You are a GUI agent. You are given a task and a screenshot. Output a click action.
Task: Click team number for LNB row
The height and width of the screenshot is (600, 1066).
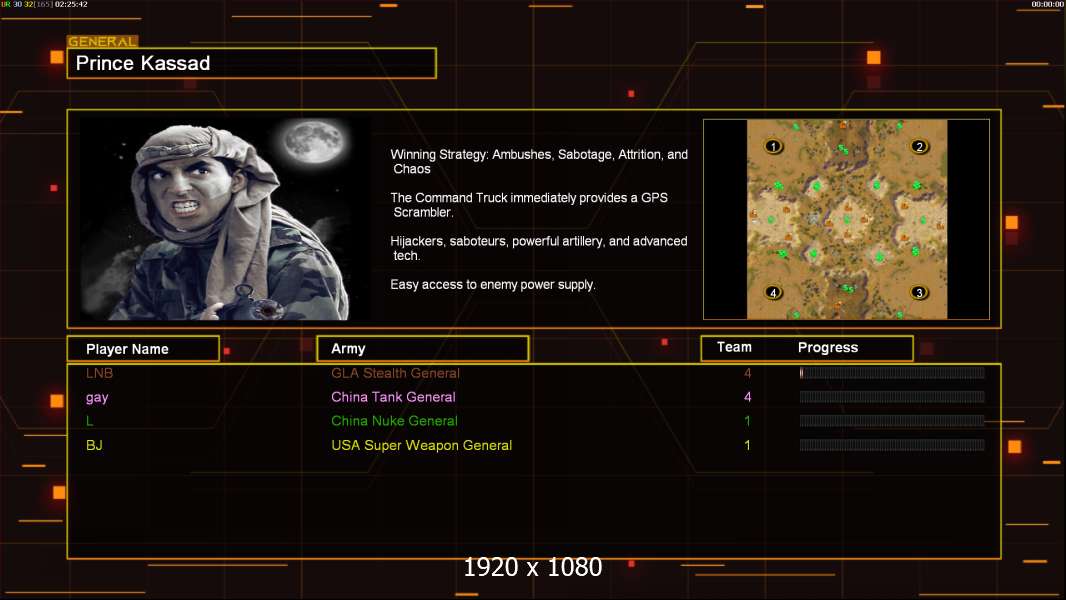click(747, 373)
